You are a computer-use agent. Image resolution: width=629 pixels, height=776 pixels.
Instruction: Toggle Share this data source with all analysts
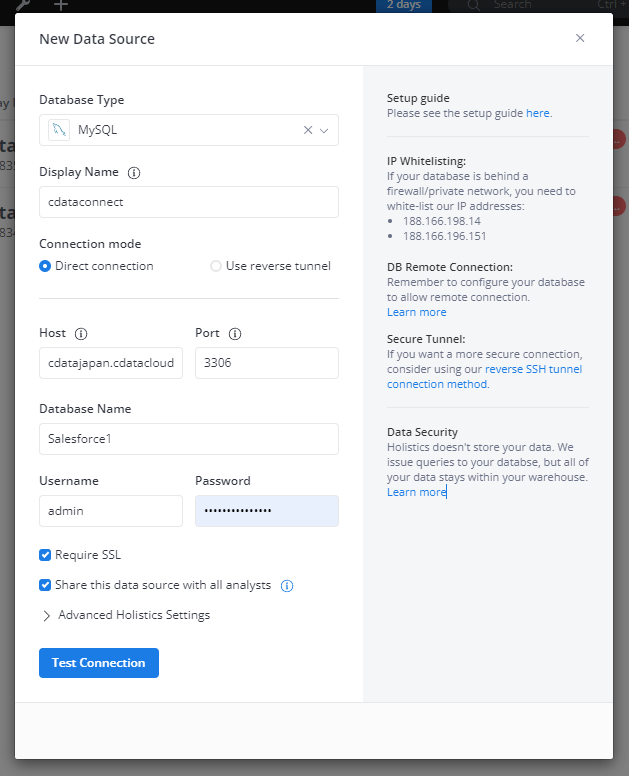tap(45, 585)
